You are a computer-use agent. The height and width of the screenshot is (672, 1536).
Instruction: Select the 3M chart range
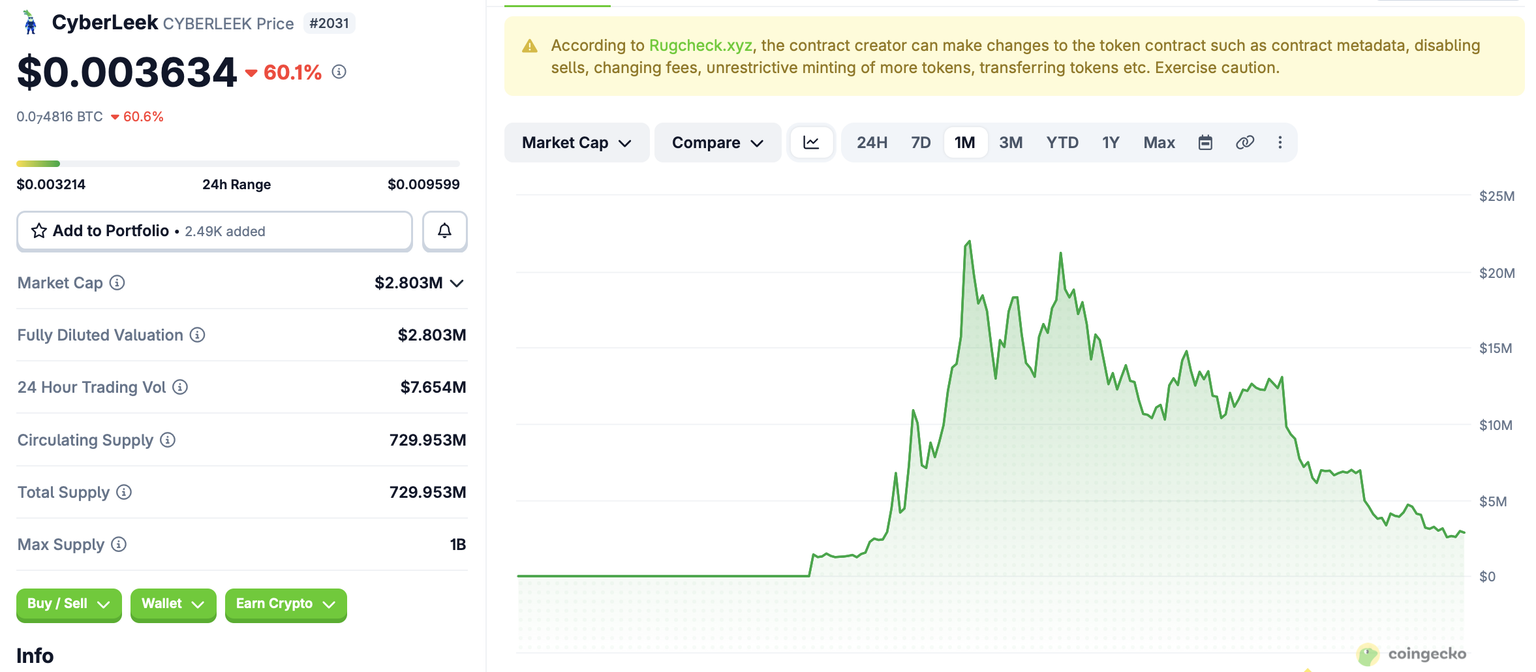(x=1011, y=143)
